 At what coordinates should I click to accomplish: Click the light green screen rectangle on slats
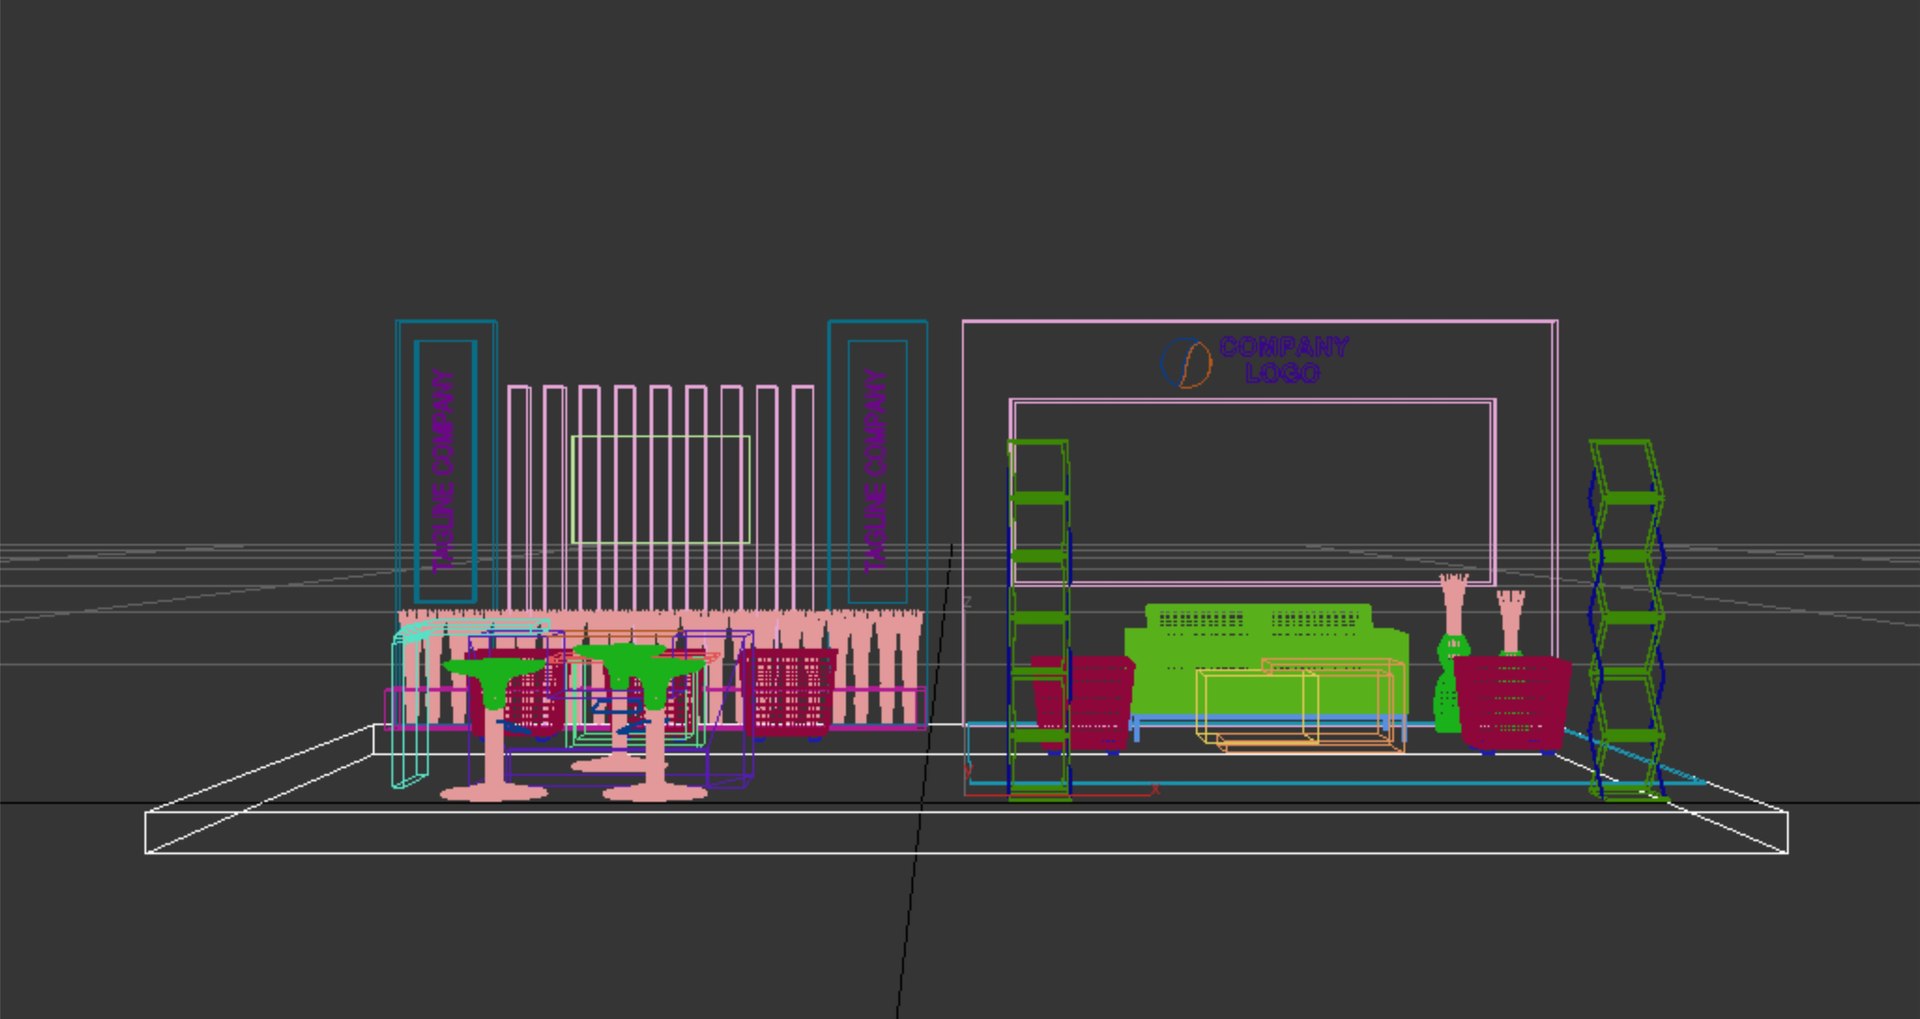[x=661, y=489]
